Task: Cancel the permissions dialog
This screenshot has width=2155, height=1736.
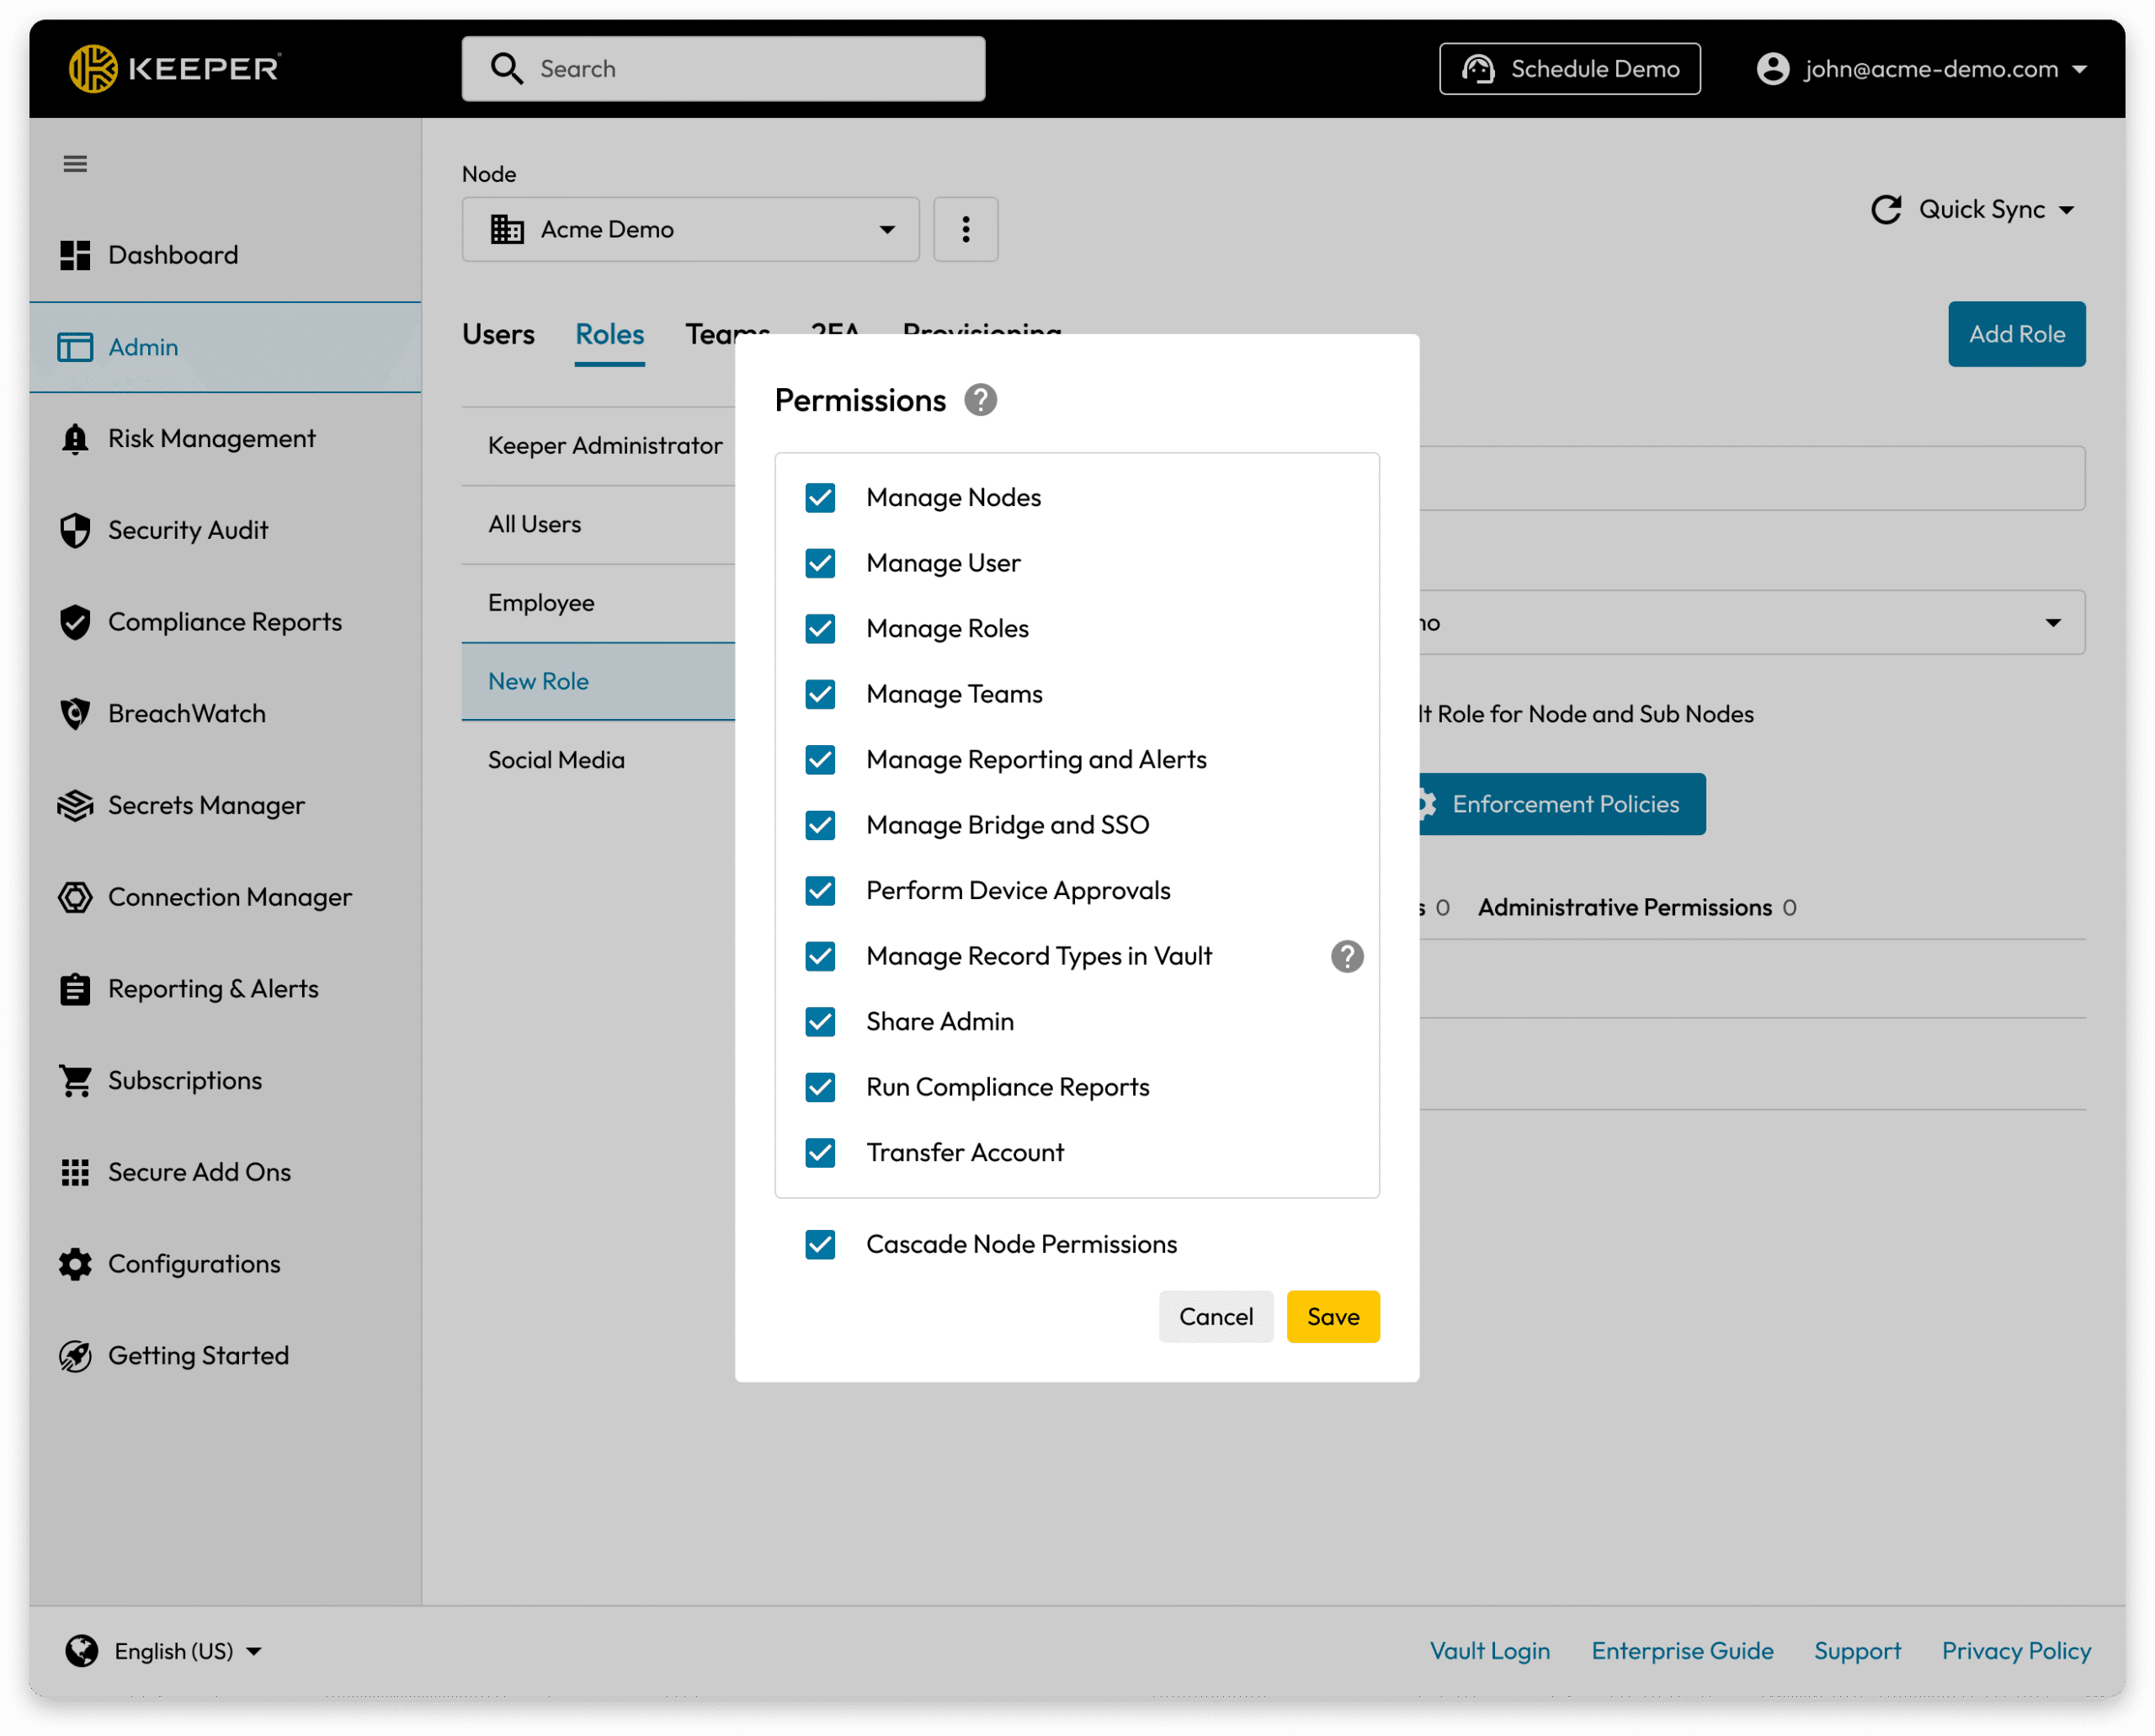Action: [1215, 1316]
